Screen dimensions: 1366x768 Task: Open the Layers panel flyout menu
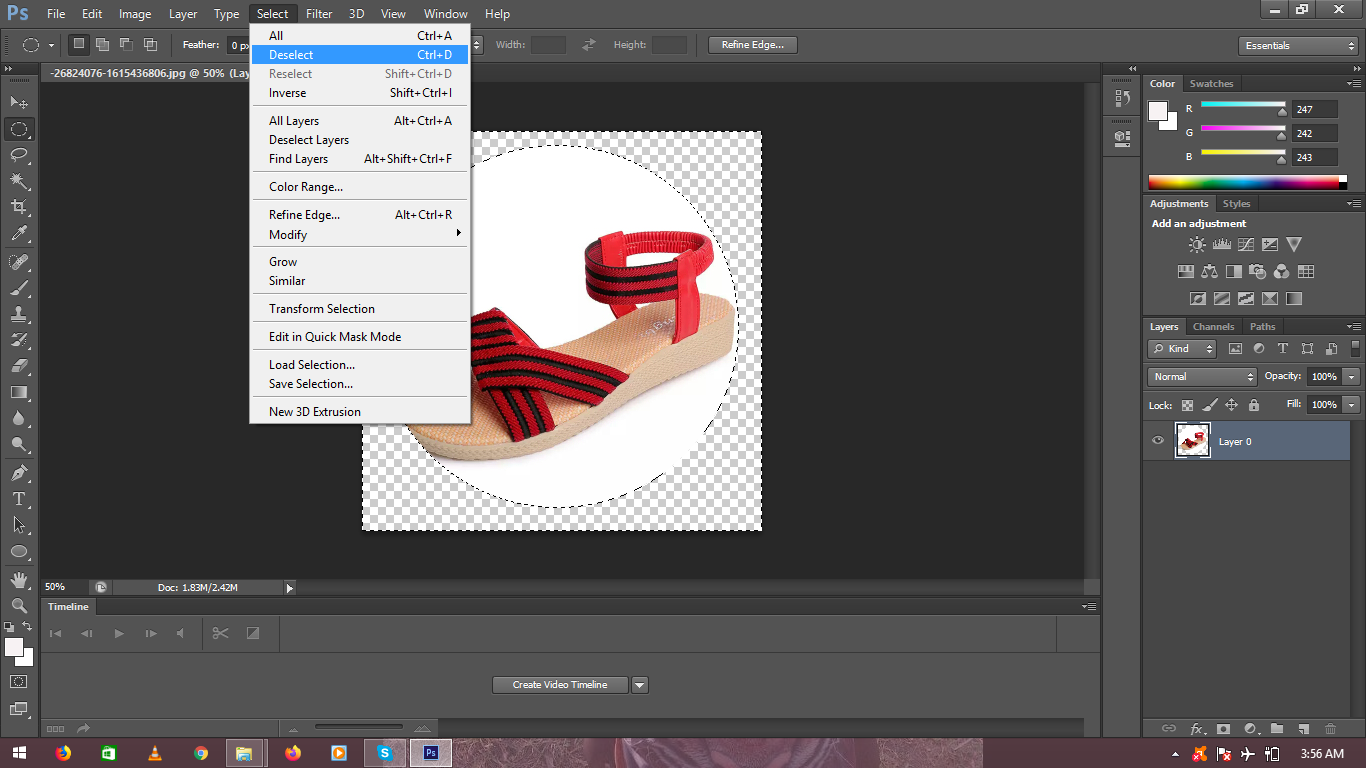pyautogui.click(x=1354, y=327)
